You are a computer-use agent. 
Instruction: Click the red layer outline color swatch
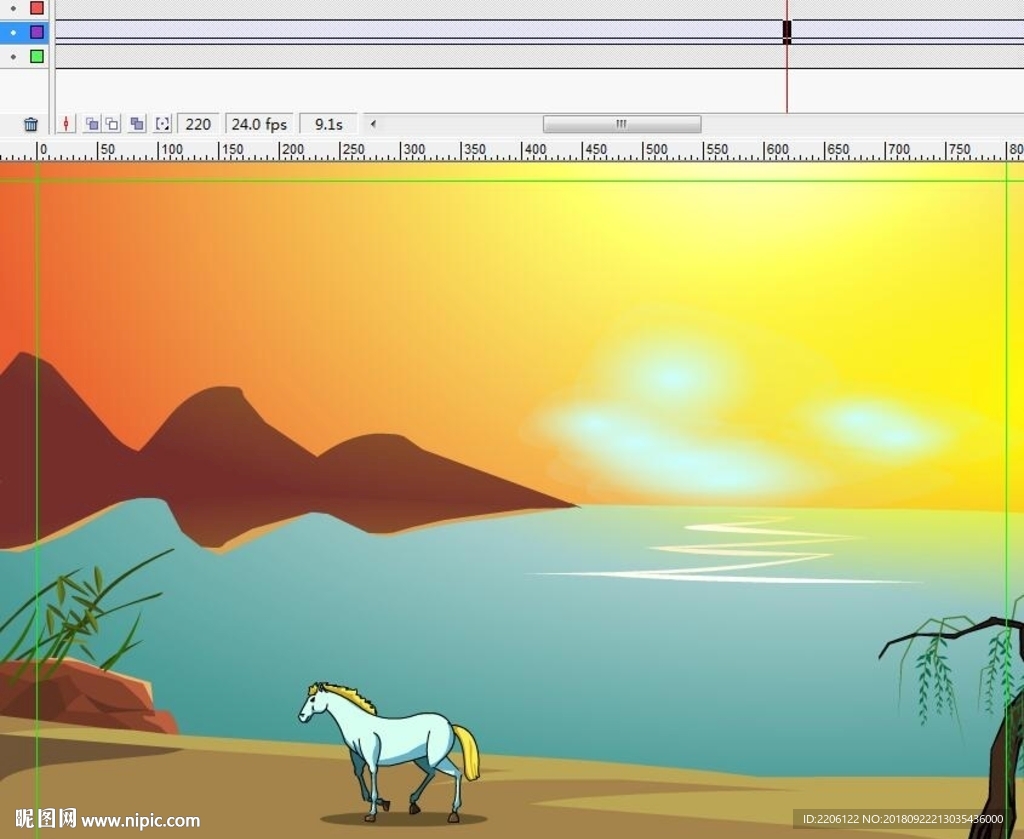pos(37,8)
